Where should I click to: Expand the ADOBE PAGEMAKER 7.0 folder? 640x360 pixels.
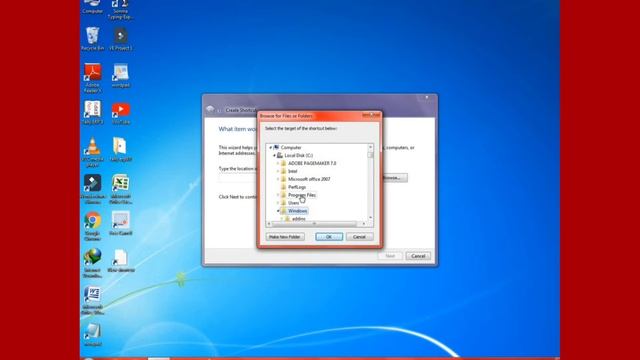278,163
